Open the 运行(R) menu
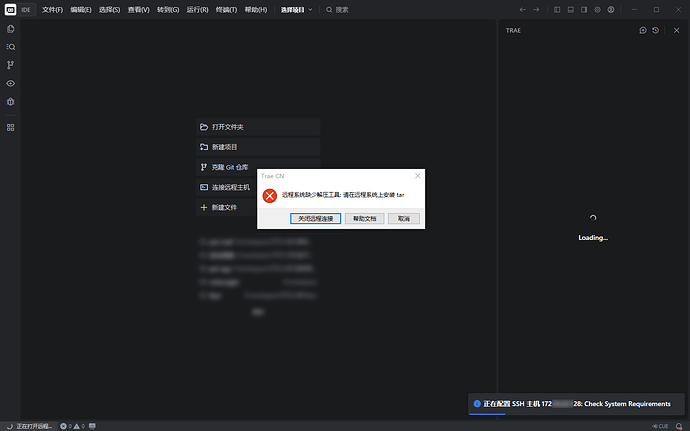690x431 pixels. (197, 10)
